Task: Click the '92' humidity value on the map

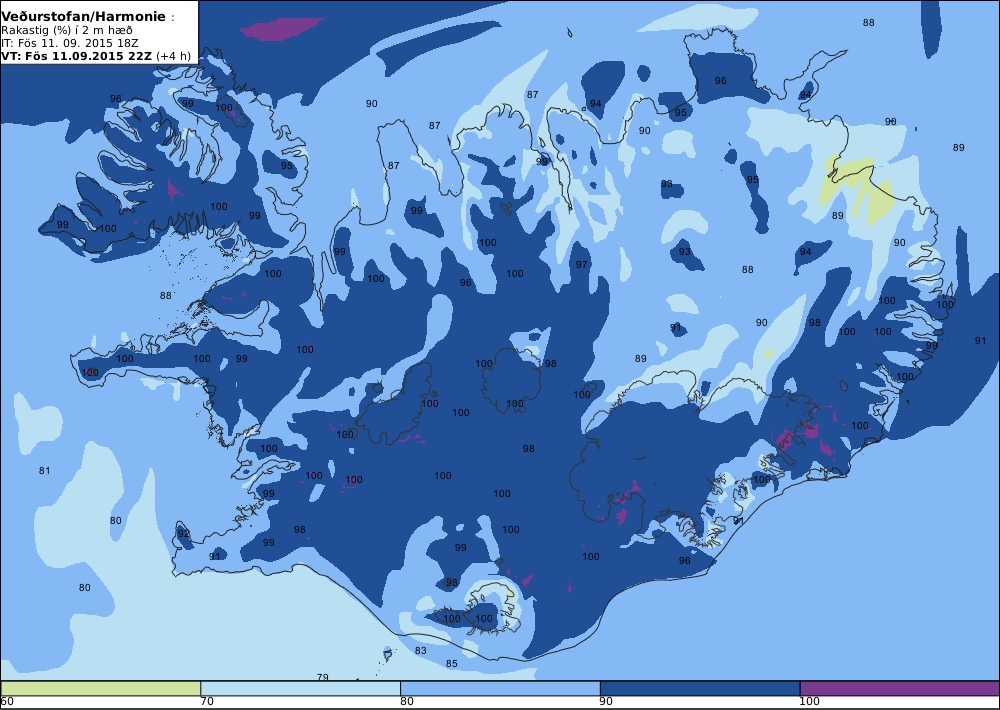Action: tap(184, 533)
